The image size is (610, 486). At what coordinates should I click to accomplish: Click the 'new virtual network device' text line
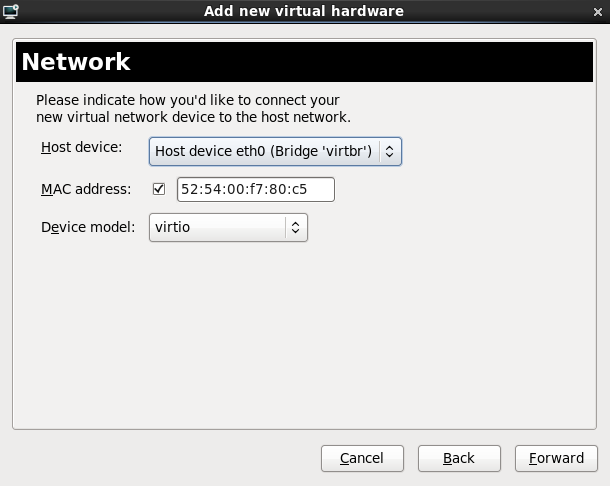(192, 117)
